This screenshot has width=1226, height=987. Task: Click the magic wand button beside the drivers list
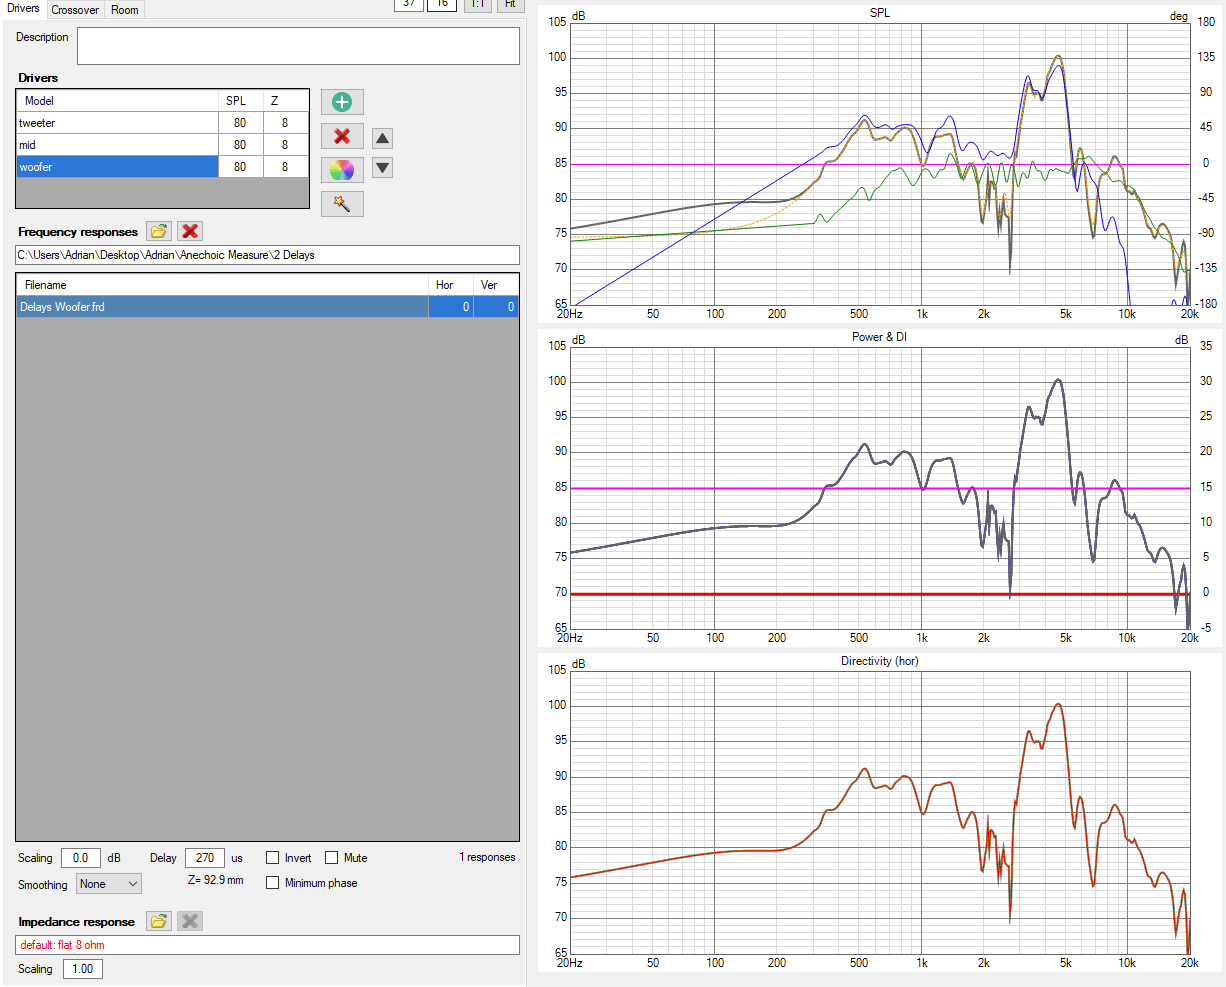[x=342, y=204]
